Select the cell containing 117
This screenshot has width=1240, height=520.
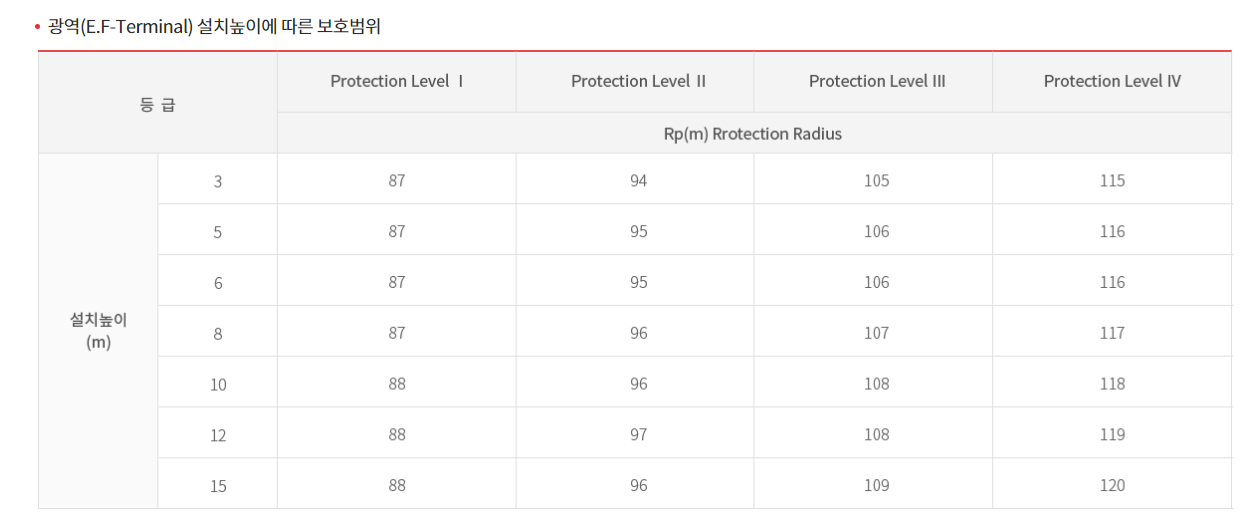point(1112,333)
